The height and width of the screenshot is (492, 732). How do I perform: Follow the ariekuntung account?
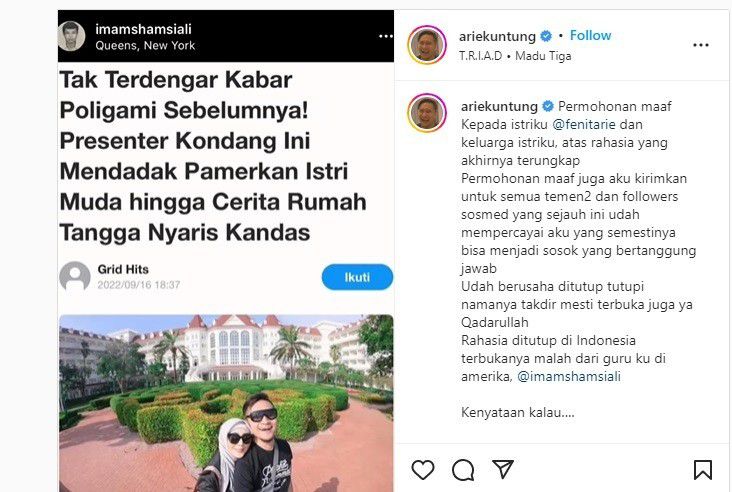pos(590,35)
